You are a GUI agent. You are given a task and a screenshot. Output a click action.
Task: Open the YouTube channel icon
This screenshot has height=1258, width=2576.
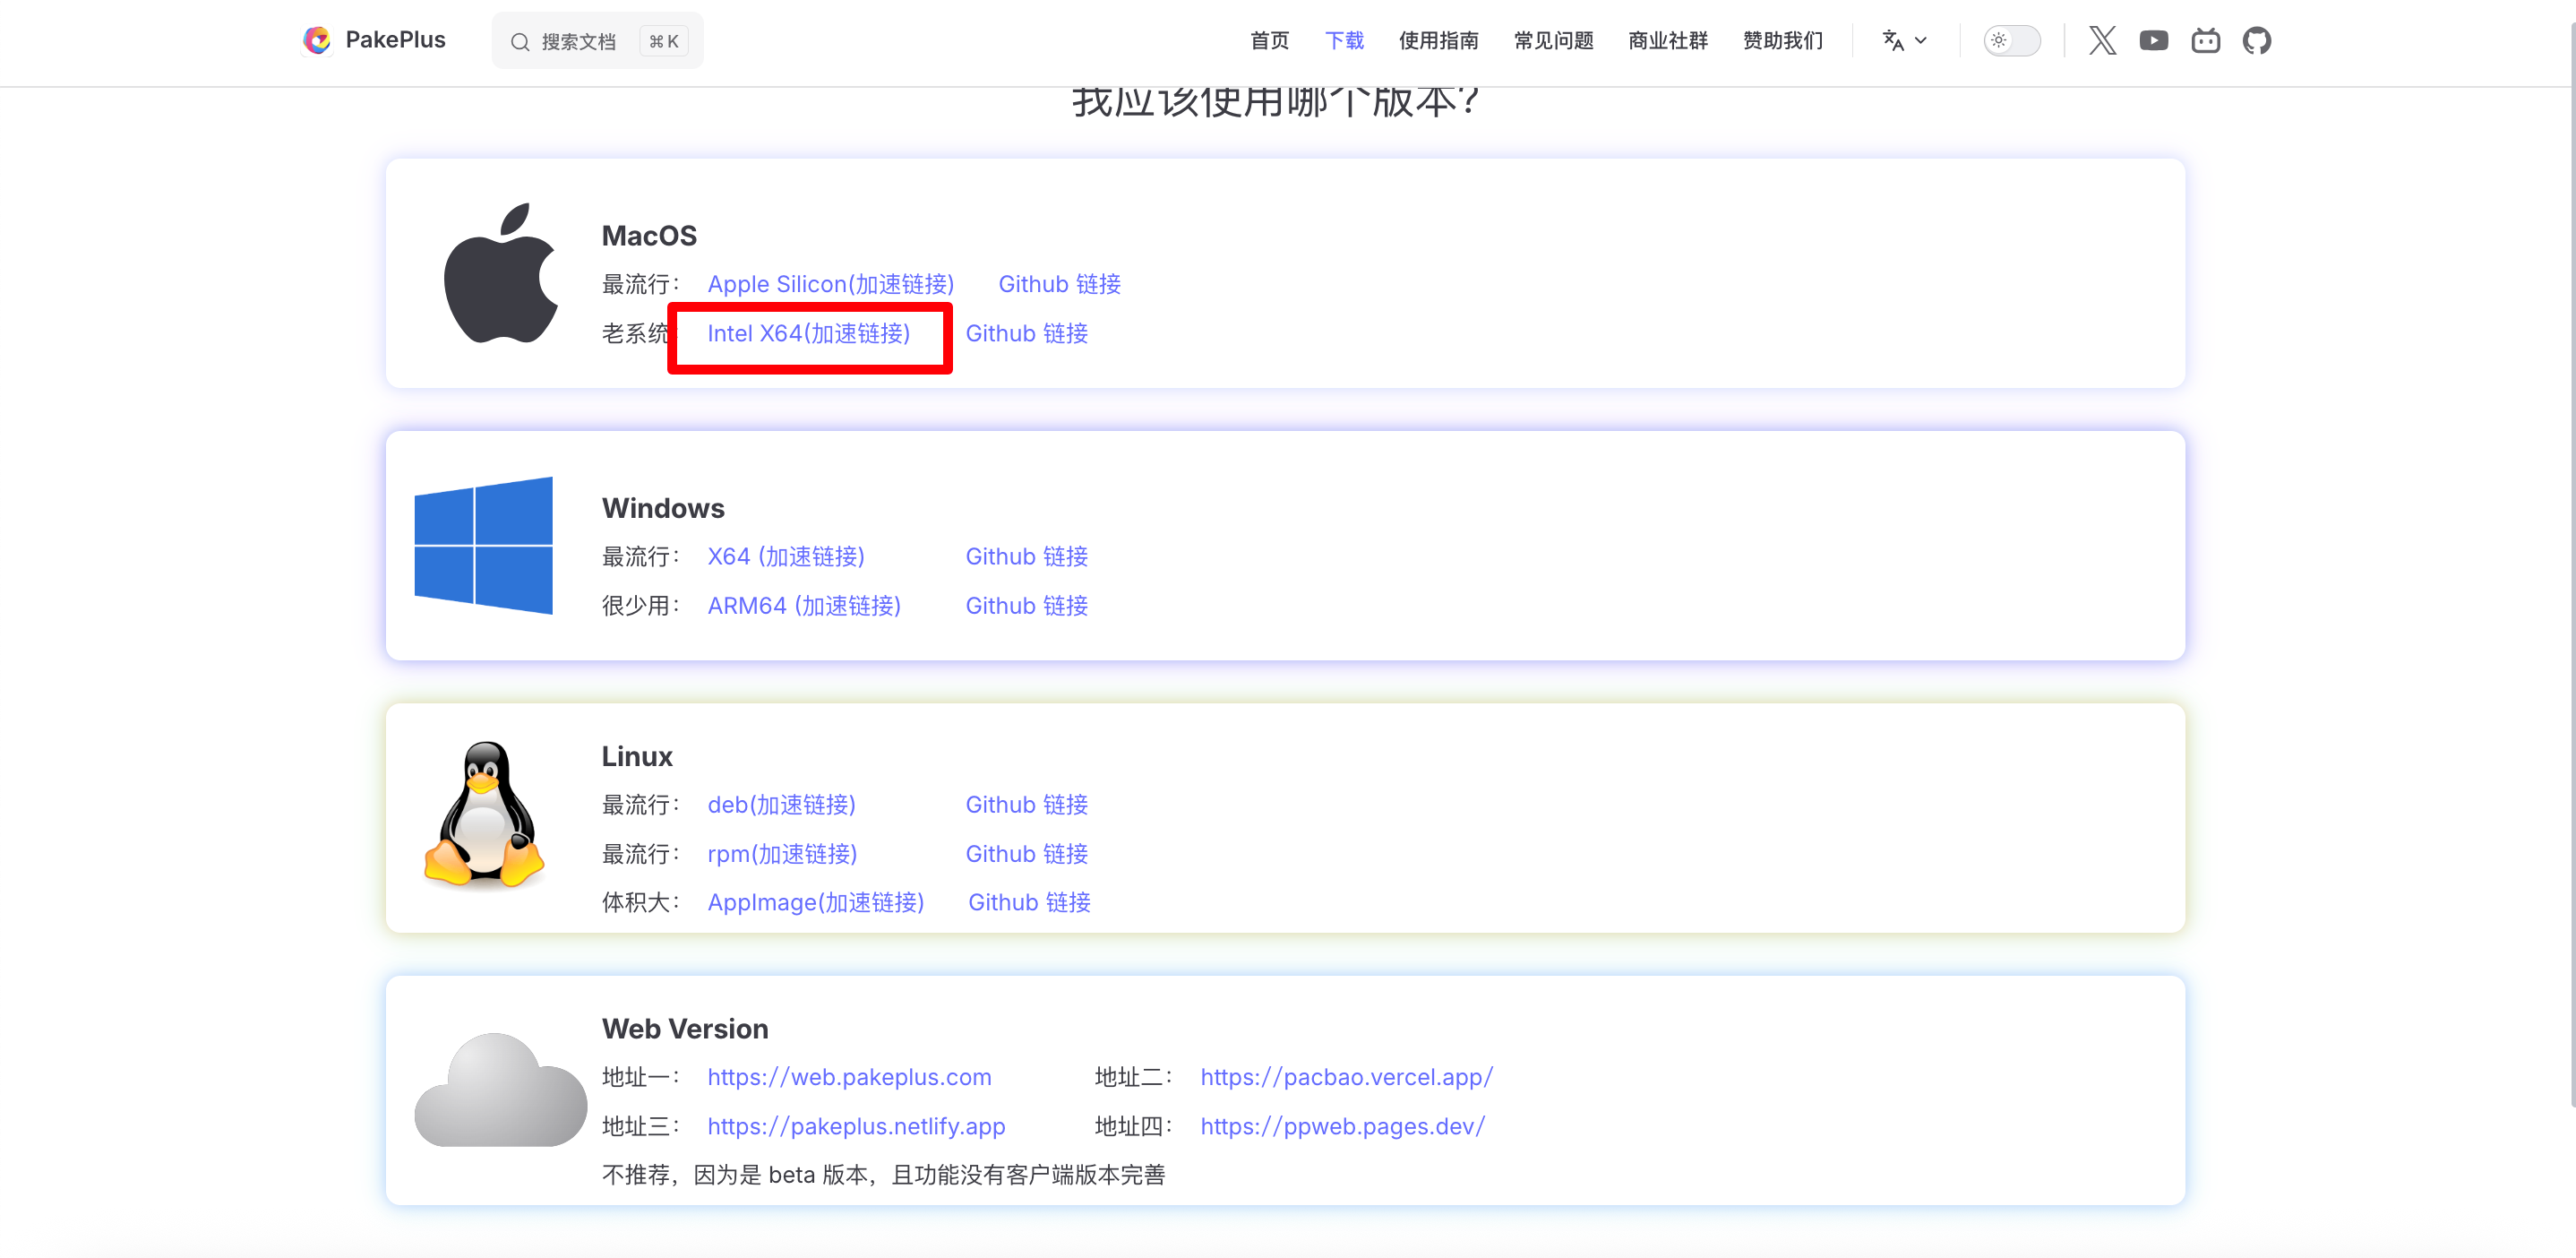(2153, 41)
